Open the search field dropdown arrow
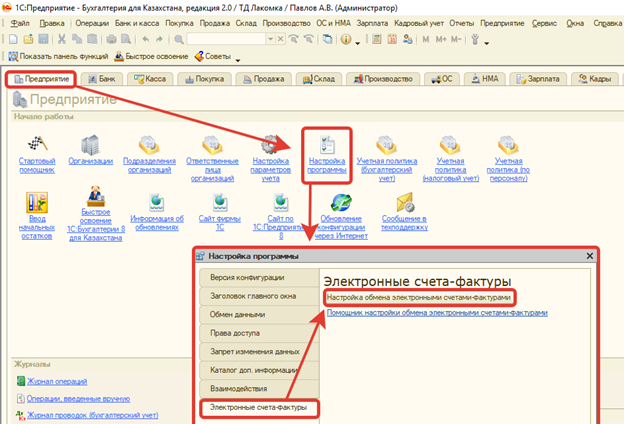Screen dimensions: 626x424 (270, 39)
